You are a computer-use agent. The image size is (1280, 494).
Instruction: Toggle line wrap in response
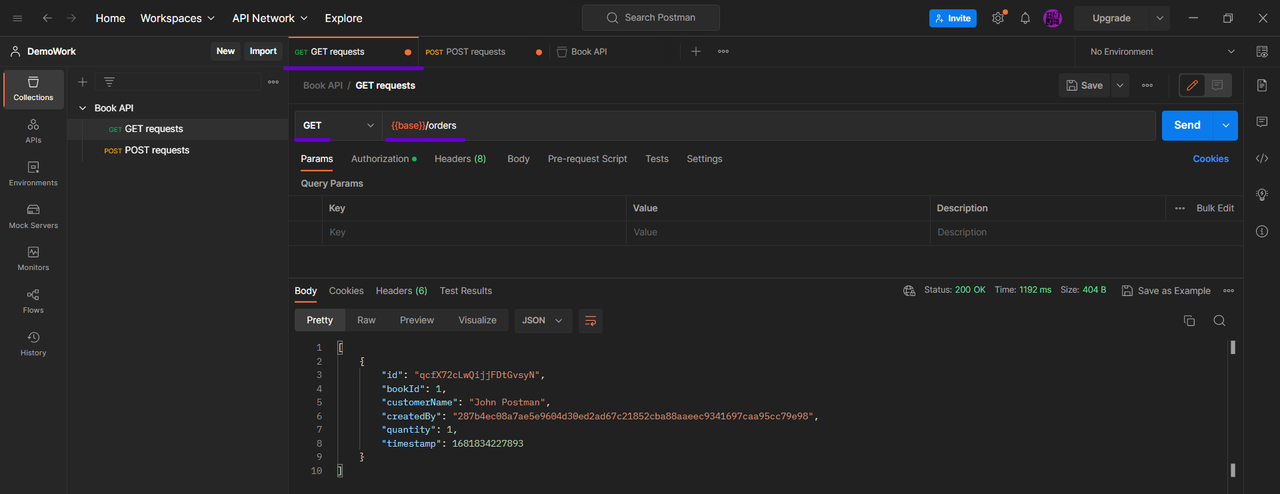tap(590, 321)
